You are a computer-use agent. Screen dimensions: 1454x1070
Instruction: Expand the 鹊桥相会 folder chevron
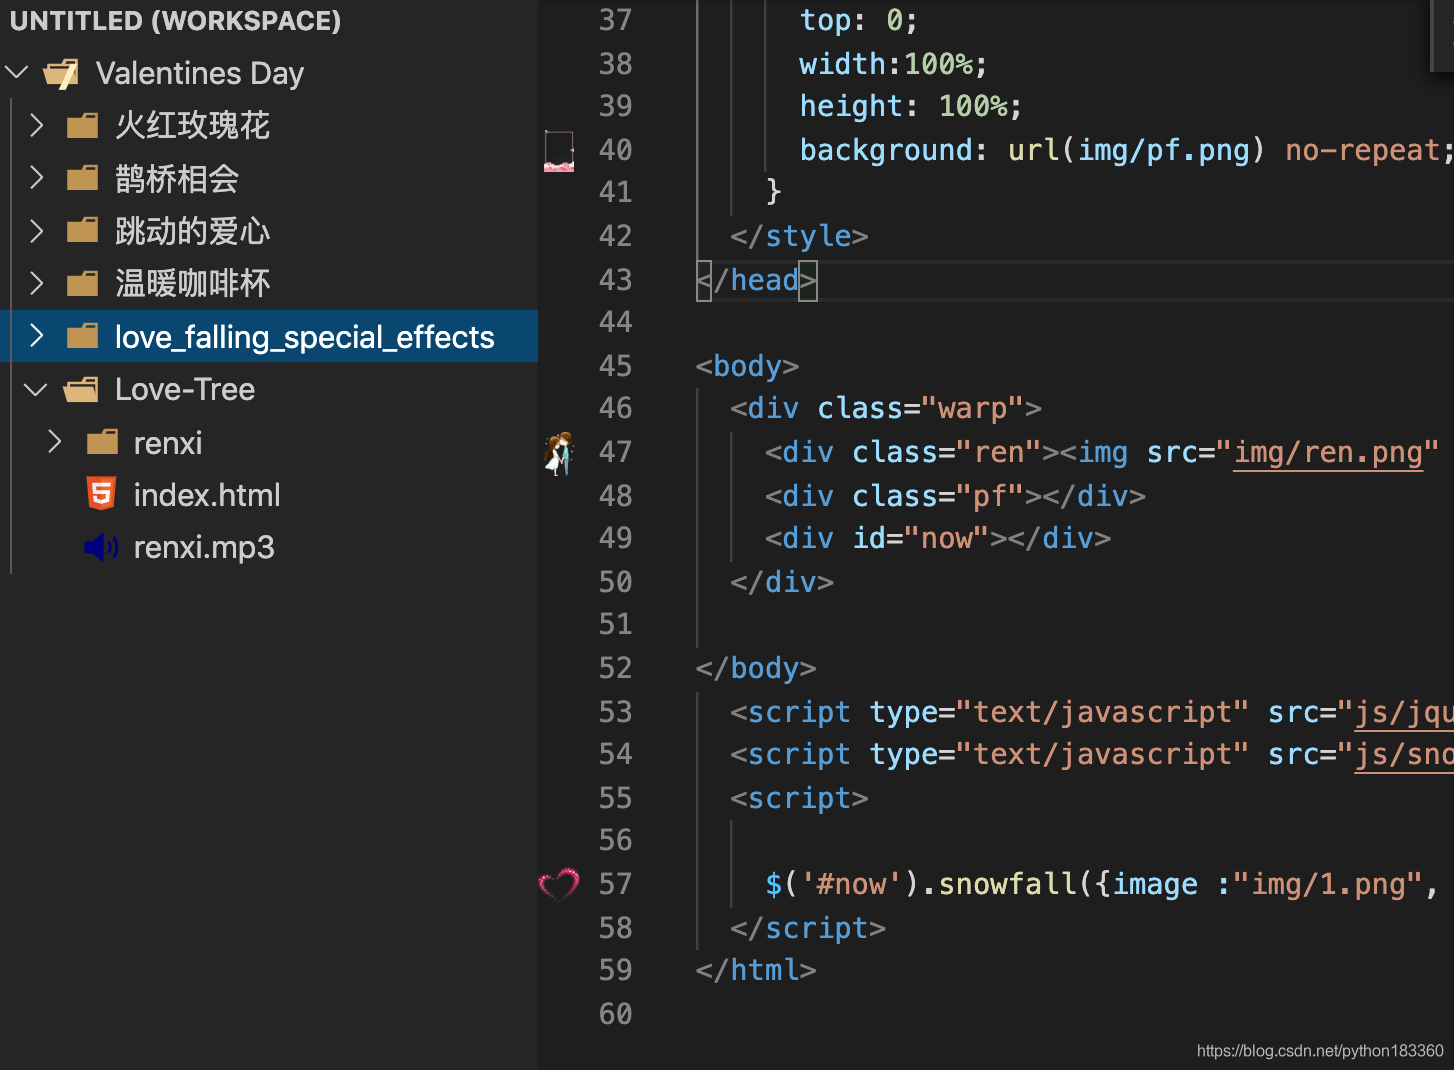37,178
